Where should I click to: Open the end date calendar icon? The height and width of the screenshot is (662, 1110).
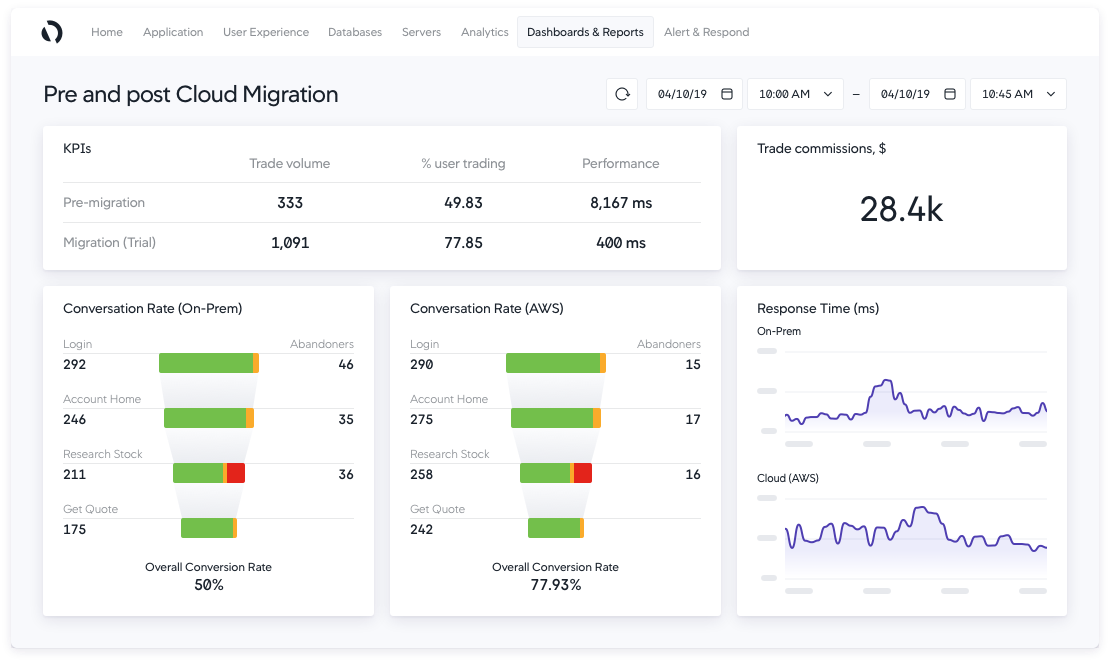tap(950, 94)
